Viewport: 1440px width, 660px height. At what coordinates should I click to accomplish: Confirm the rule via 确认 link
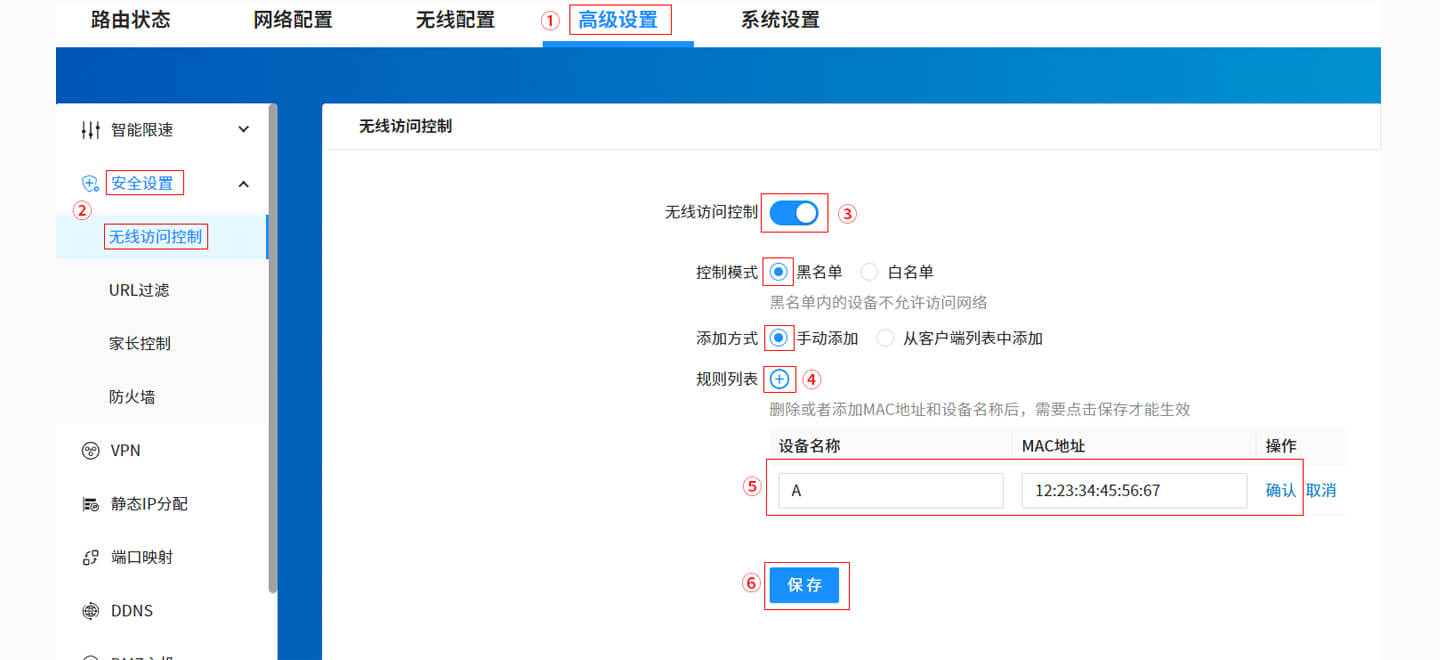(x=1280, y=490)
